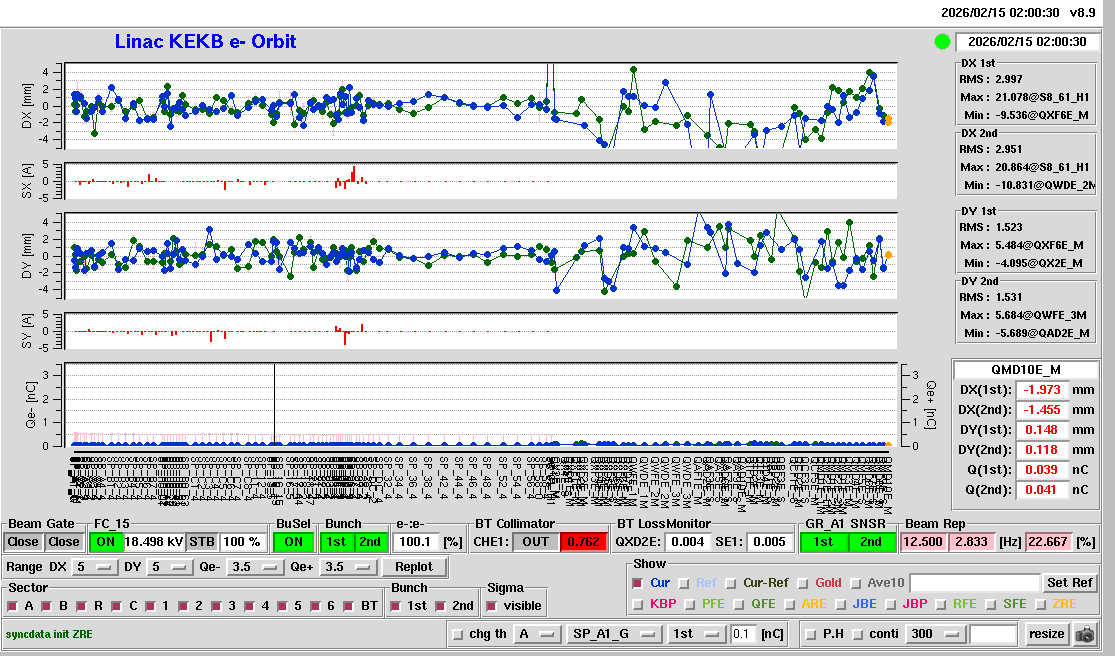Click the BuSel ON indicator
This screenshot has width=1115, height=656.
click(x=292, y=542)
